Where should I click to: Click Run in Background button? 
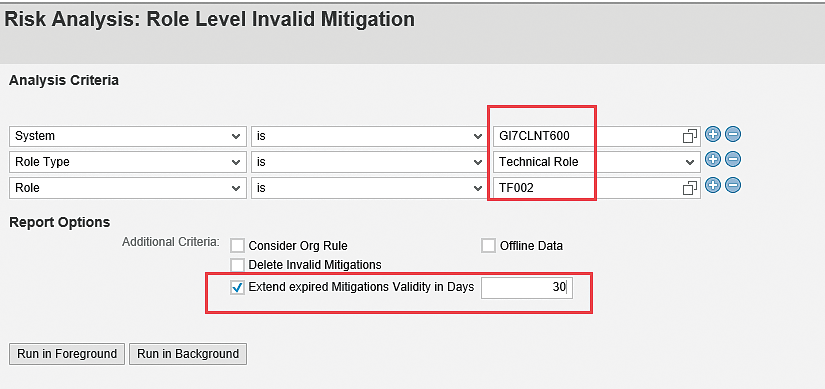tap(188, 354)
